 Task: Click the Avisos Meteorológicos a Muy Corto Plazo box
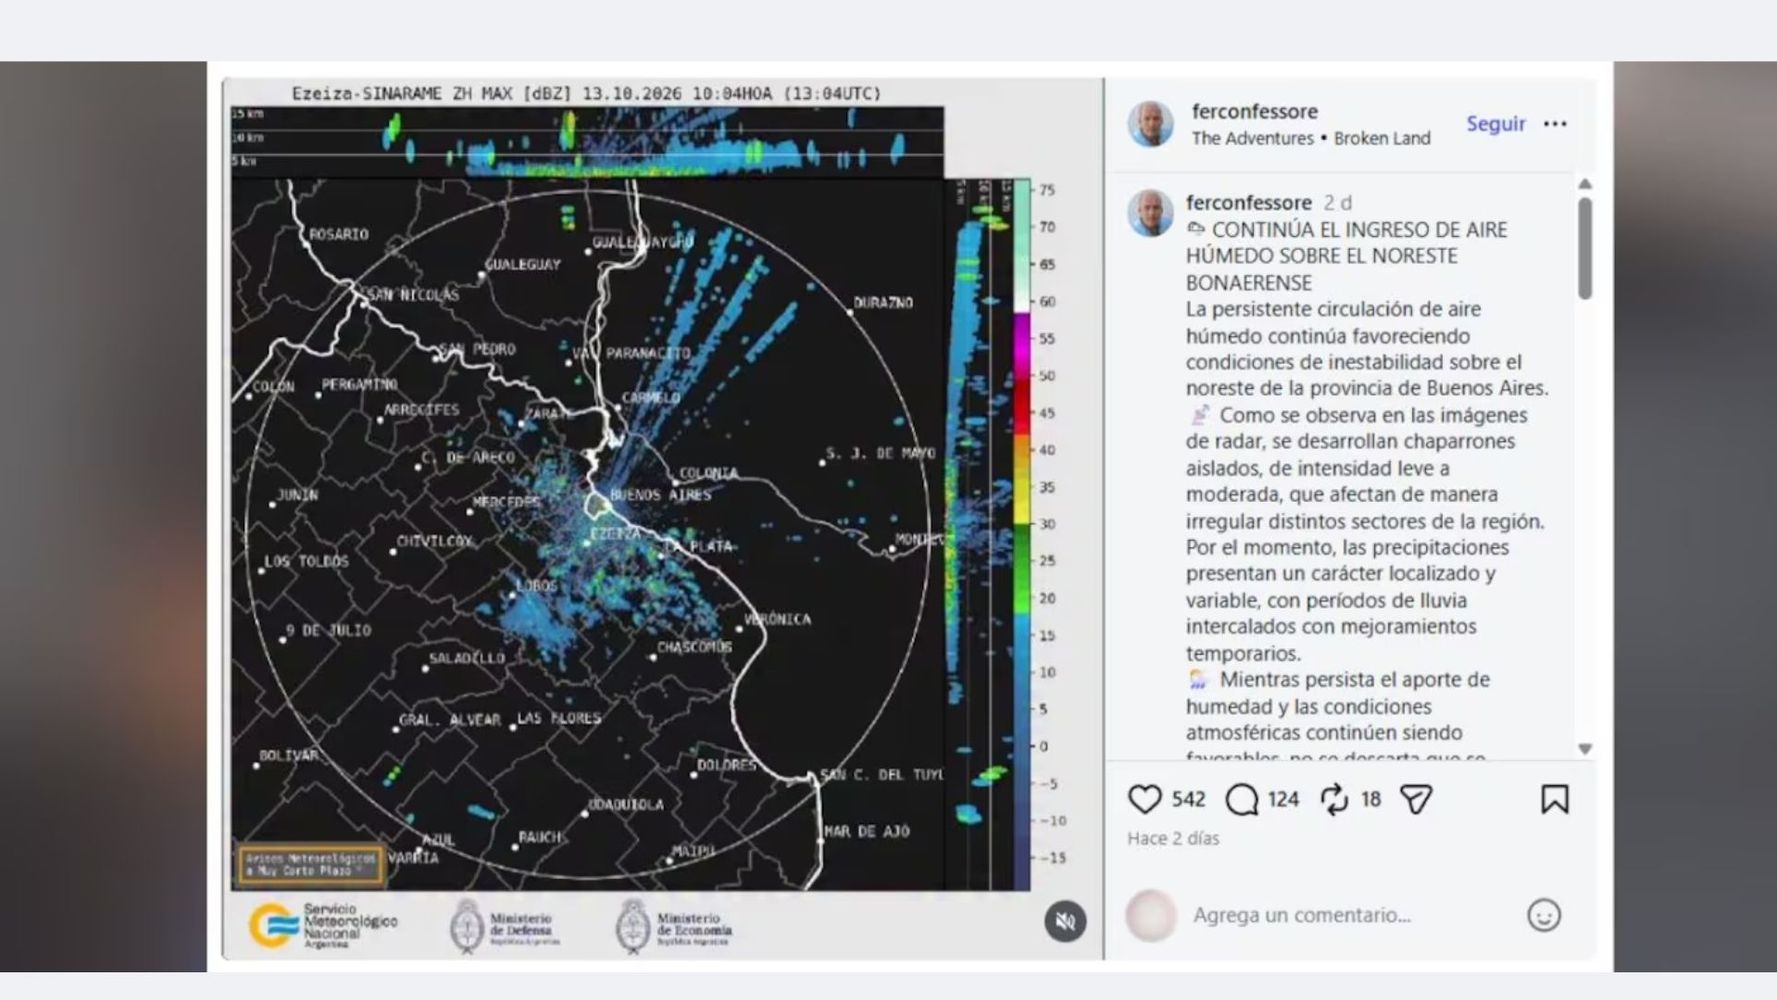tap(310, 865)
